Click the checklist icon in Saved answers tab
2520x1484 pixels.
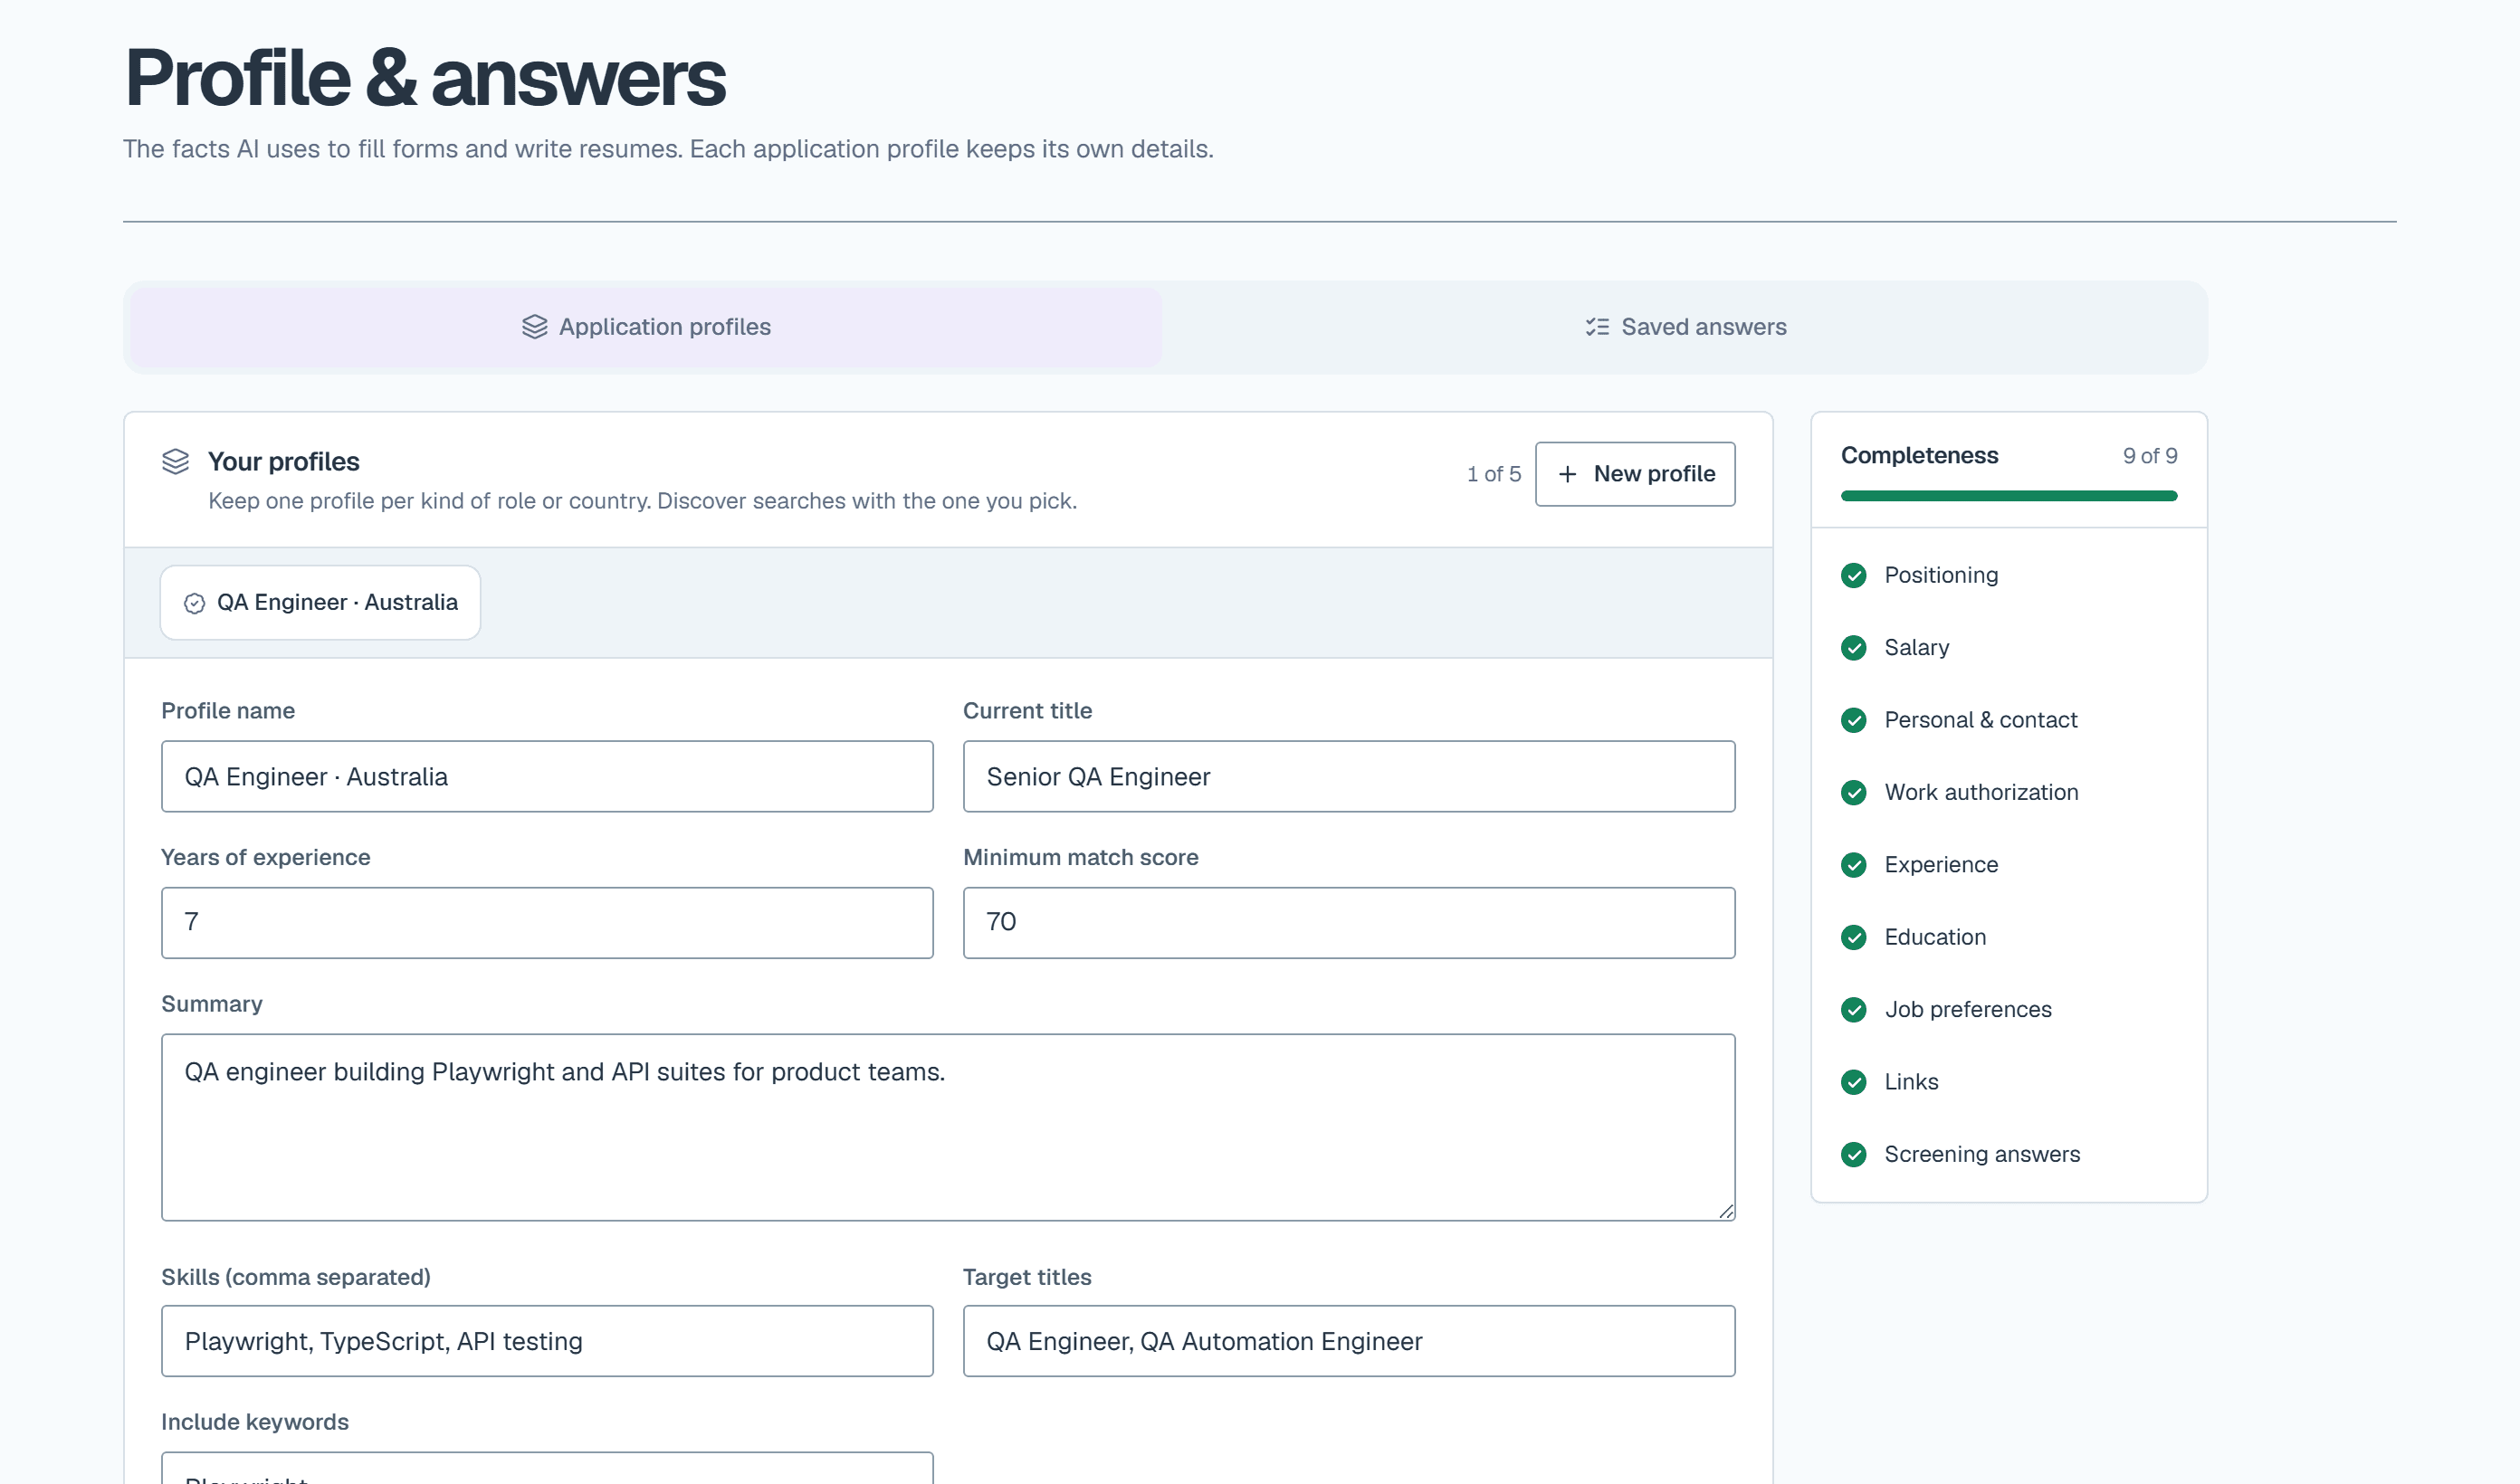(x=1597, y=327)
